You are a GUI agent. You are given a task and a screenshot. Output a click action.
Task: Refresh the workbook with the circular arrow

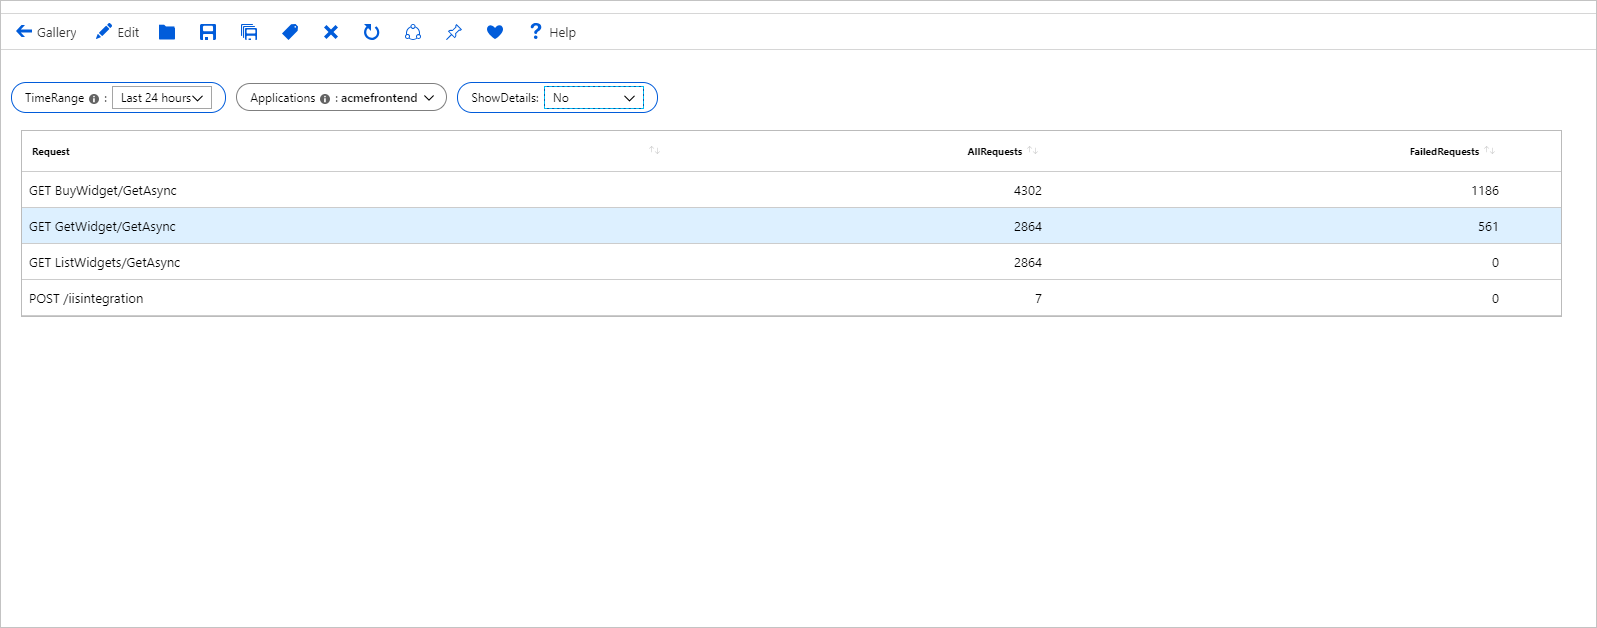tap(372, 32)
